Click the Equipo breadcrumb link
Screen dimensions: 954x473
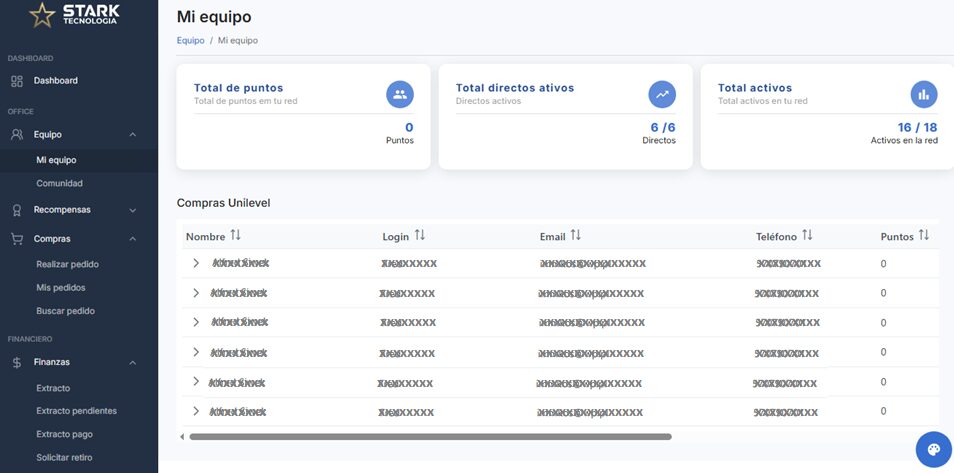point(190,40)
